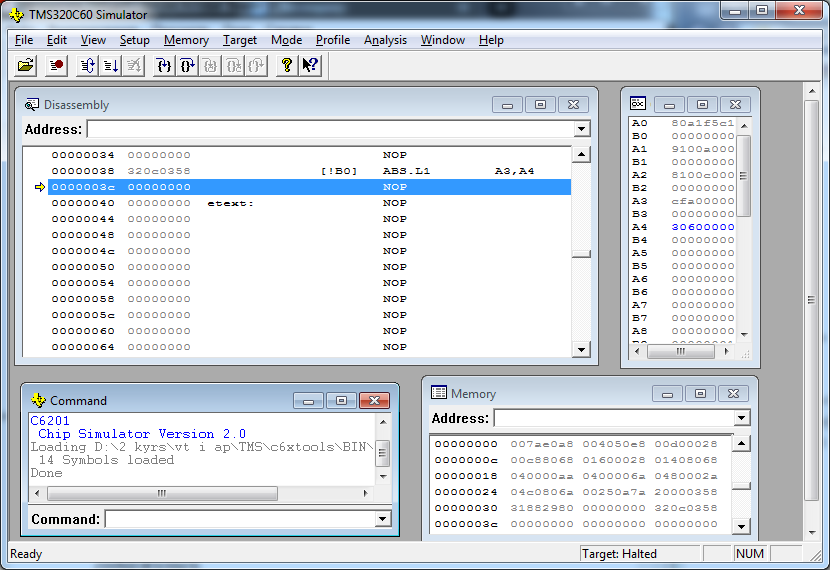830x570 pixels.
Task: Activate context help arrow-question icon
Action: click(310, 66)
